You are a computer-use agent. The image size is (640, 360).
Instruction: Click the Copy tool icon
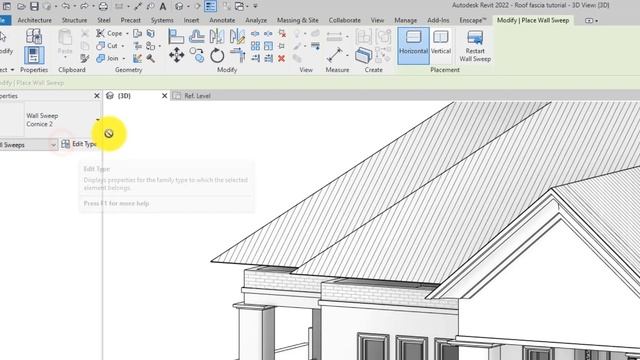click(197, 55)
